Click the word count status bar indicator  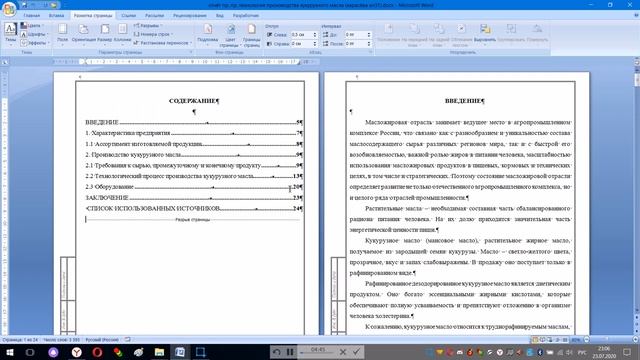(62, 340)
